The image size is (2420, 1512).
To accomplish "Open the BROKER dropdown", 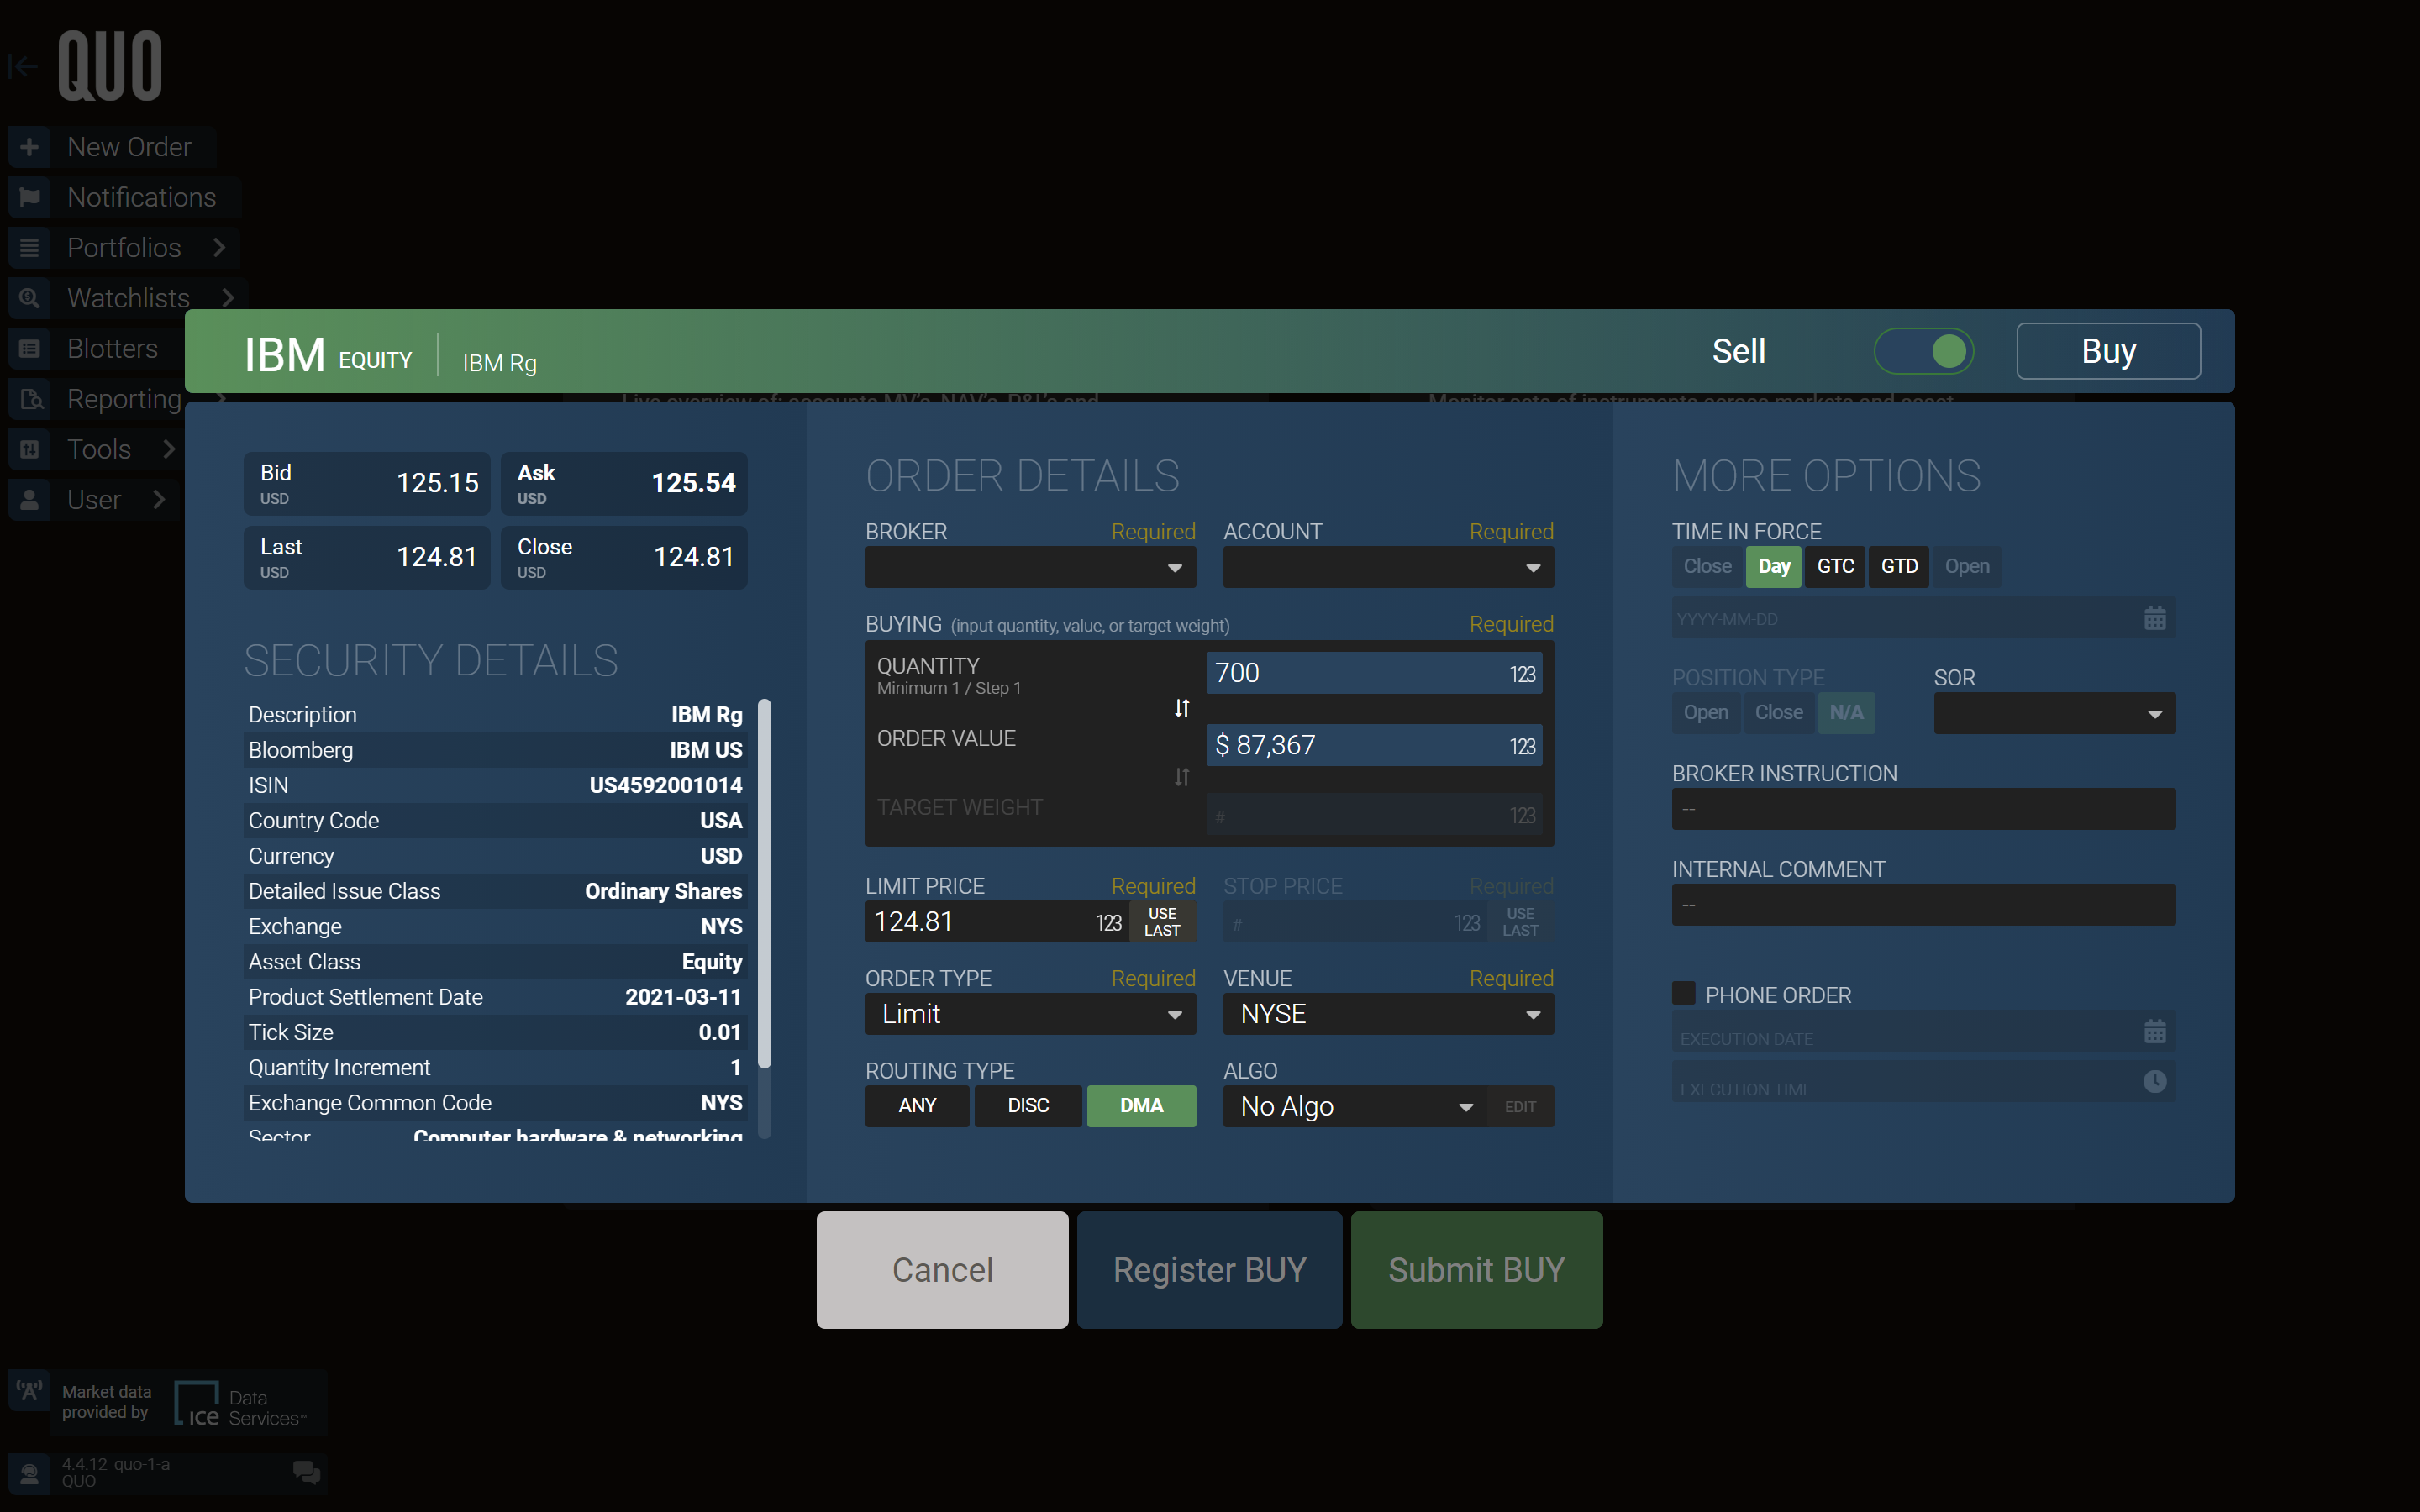I will [x=1030, y=567].
